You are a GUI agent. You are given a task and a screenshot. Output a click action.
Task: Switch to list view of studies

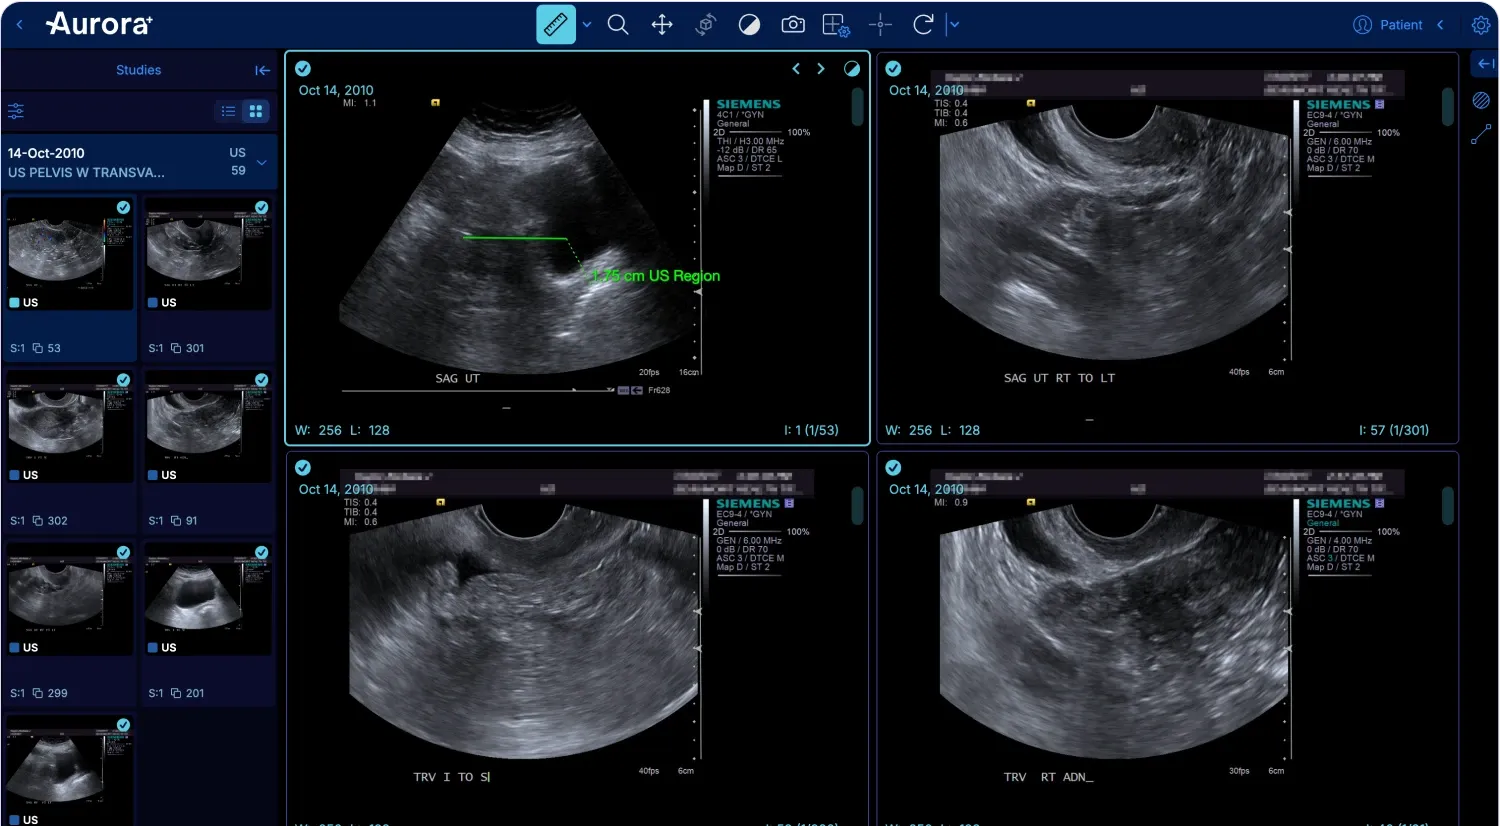229,111
